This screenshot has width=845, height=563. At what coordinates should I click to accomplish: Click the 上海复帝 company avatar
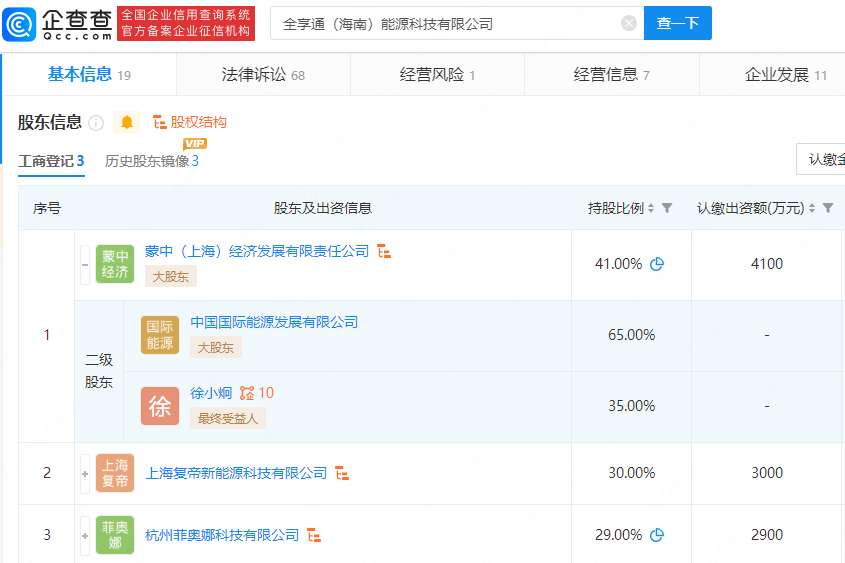click(115, 473)
